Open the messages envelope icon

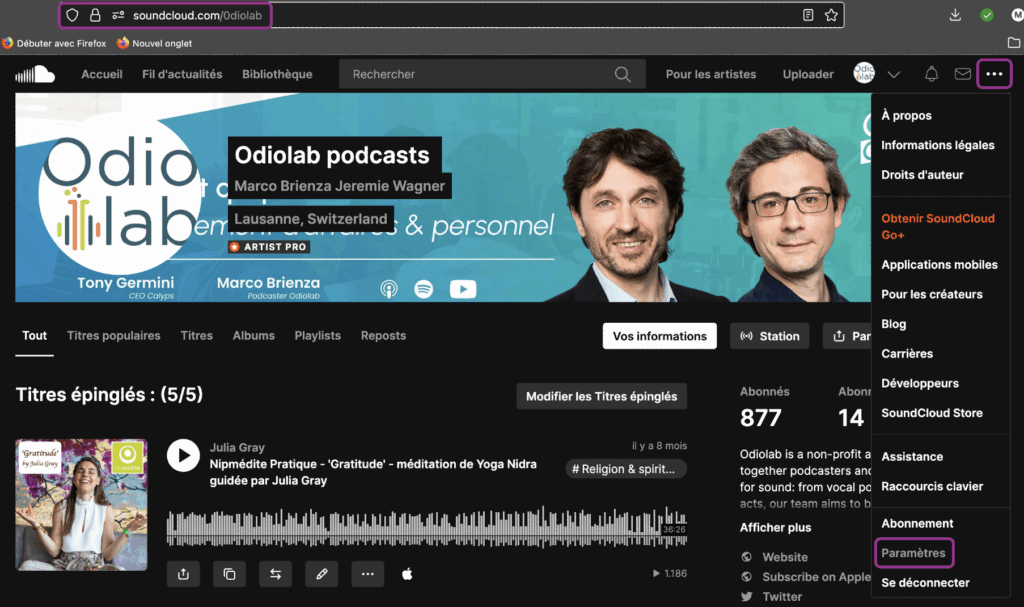963,74
